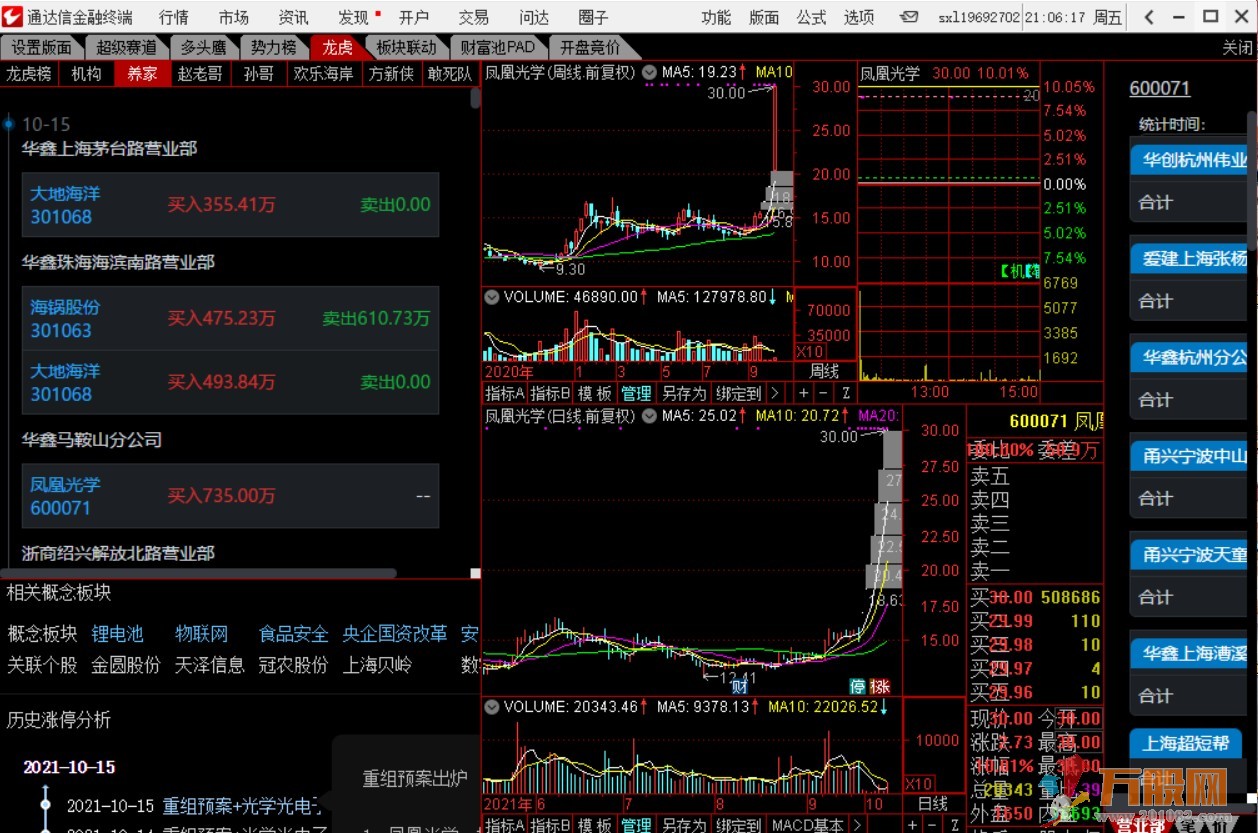Click X10 scale label on weekly volume
The image size is (1258, 833).
pos(809,352)
